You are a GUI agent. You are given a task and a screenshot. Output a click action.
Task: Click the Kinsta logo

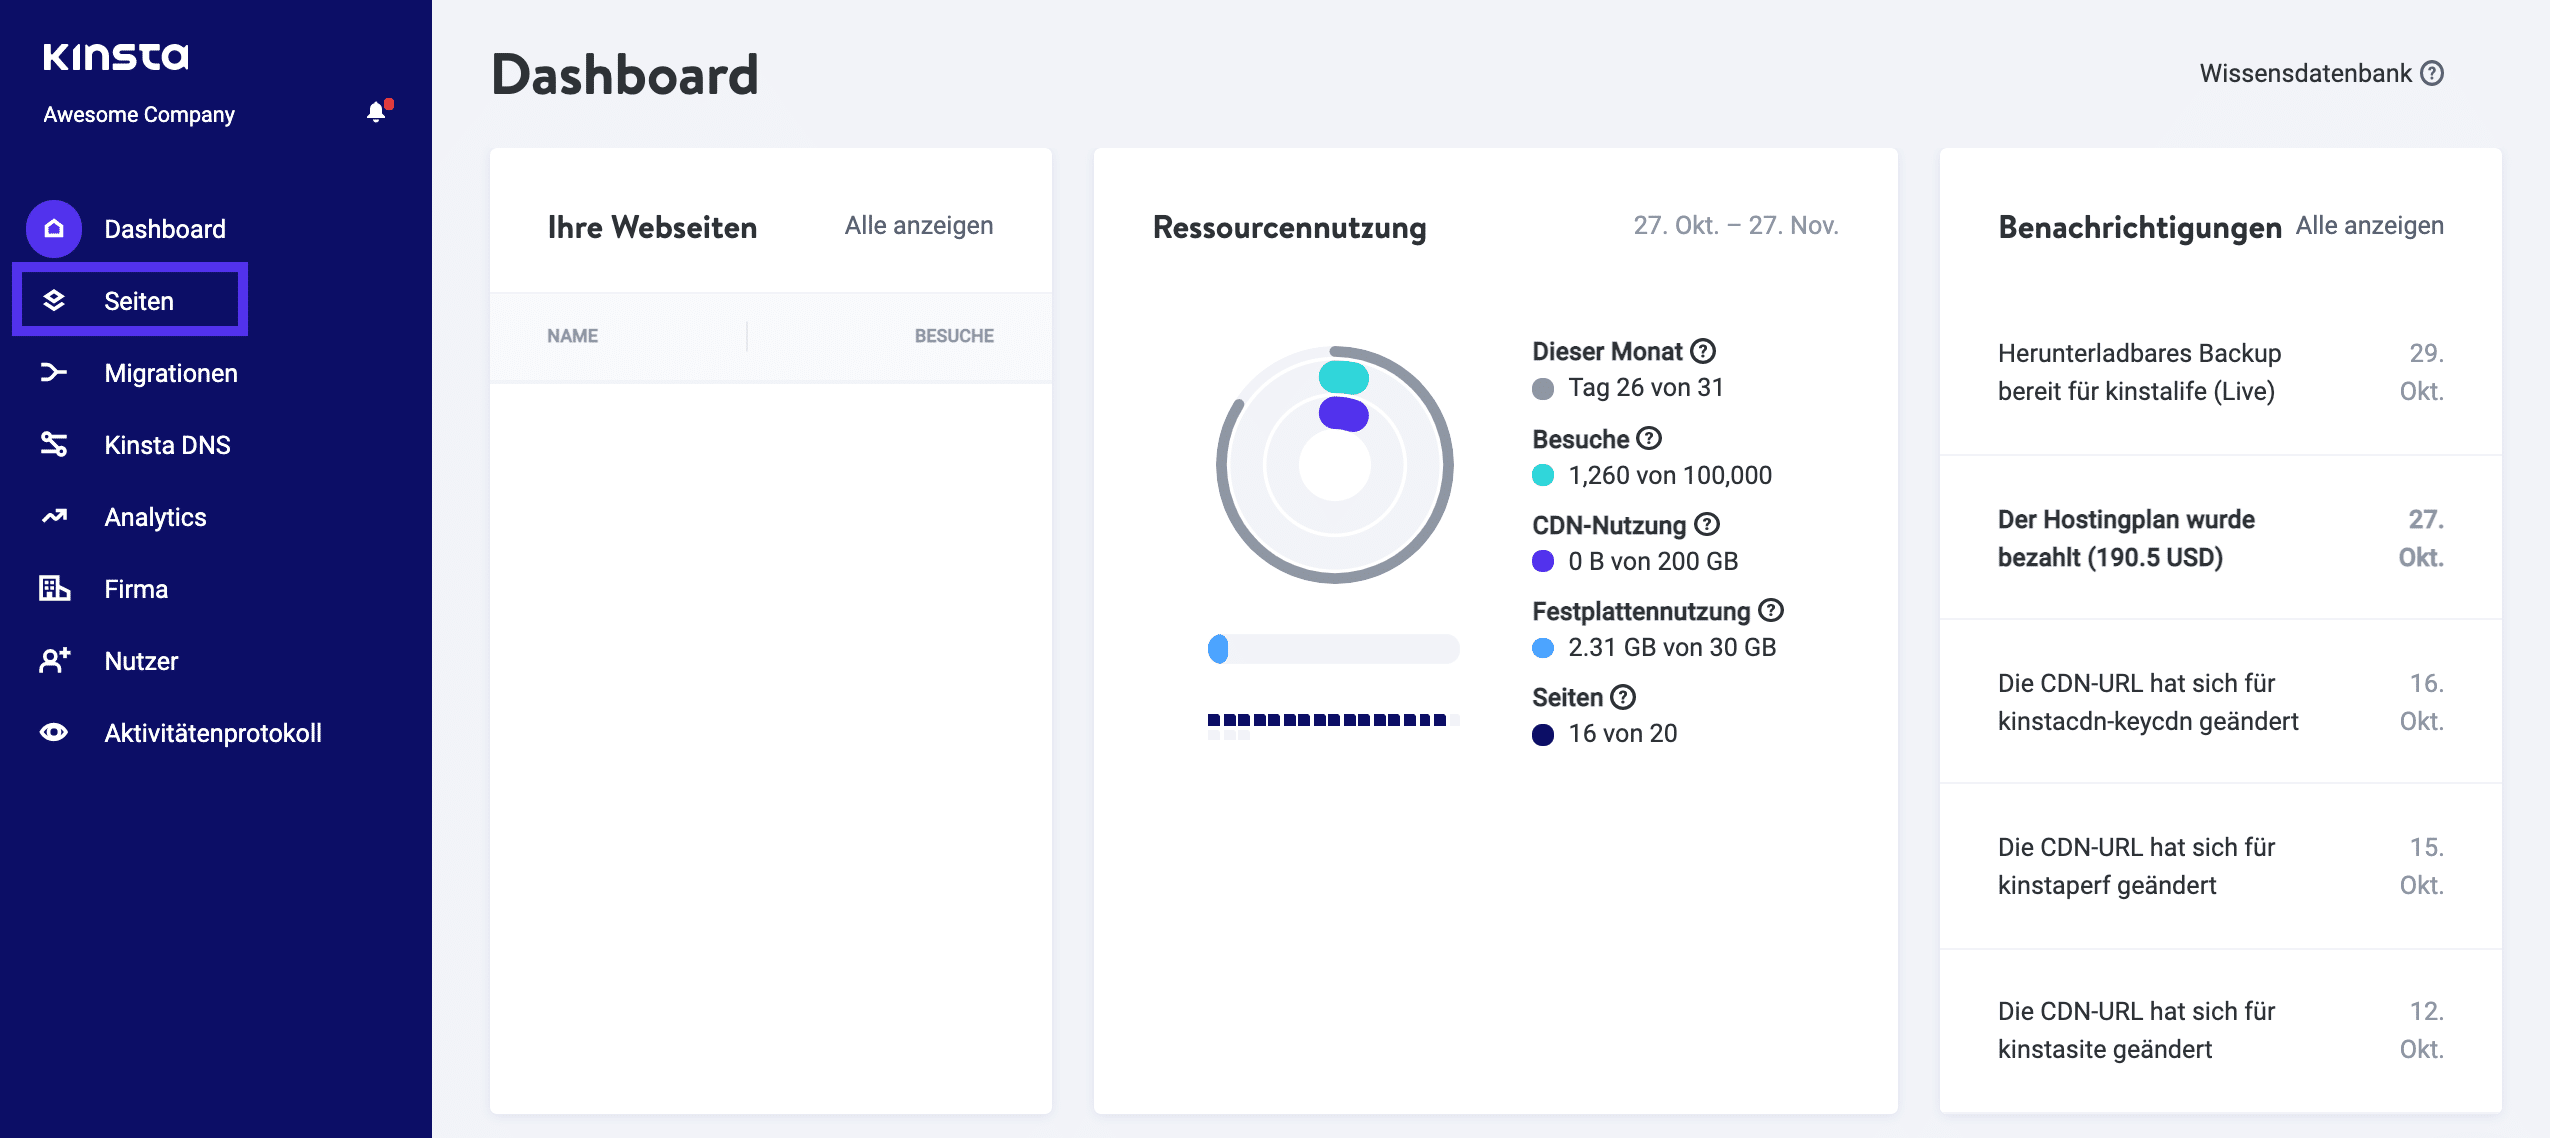(x=116, y=57)
